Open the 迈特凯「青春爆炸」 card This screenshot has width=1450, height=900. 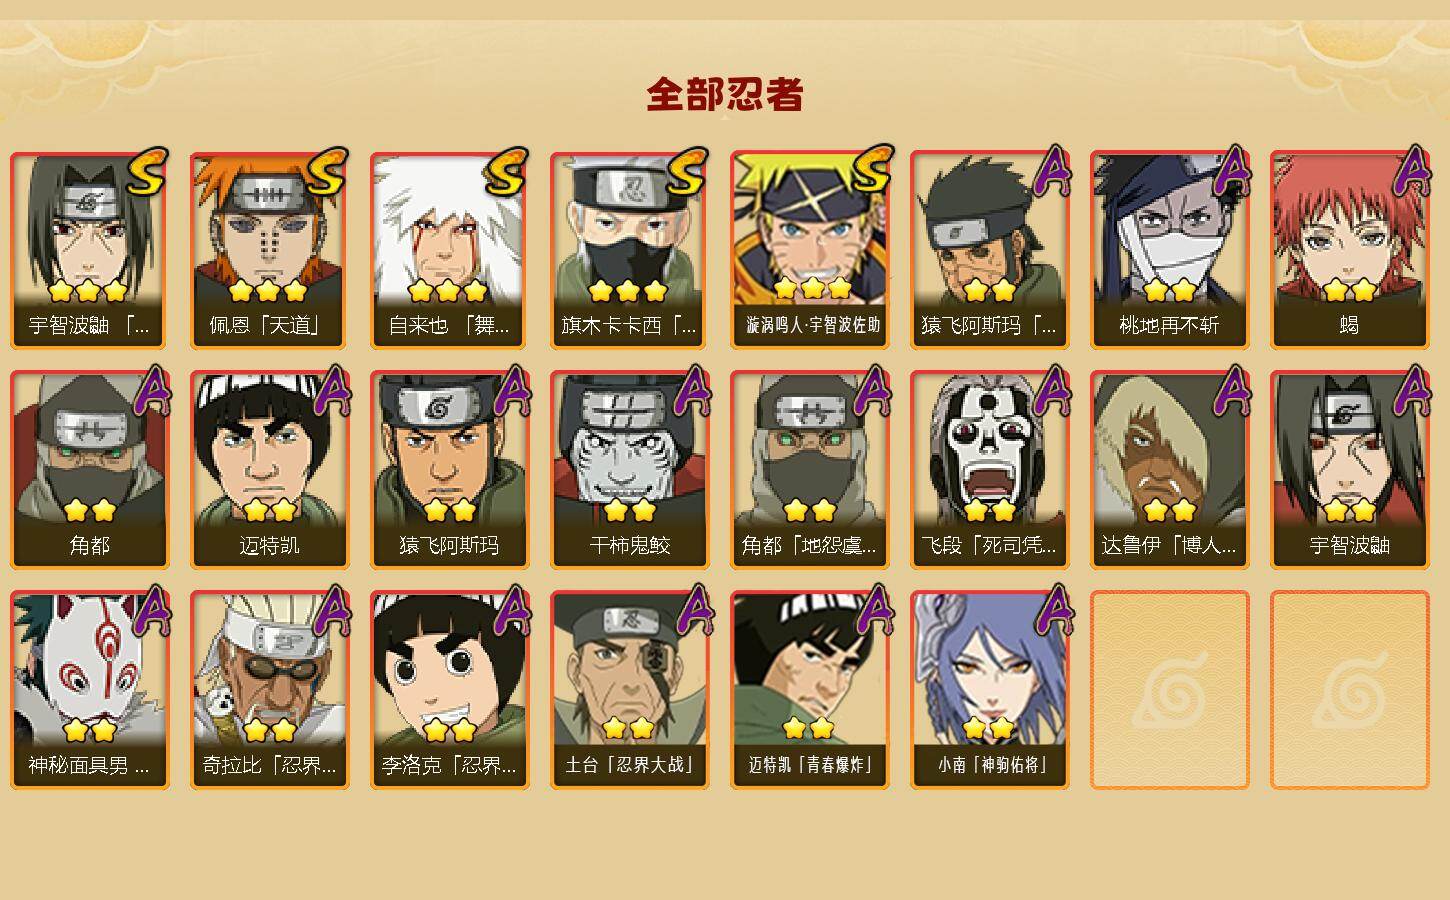tap(809, 690)
